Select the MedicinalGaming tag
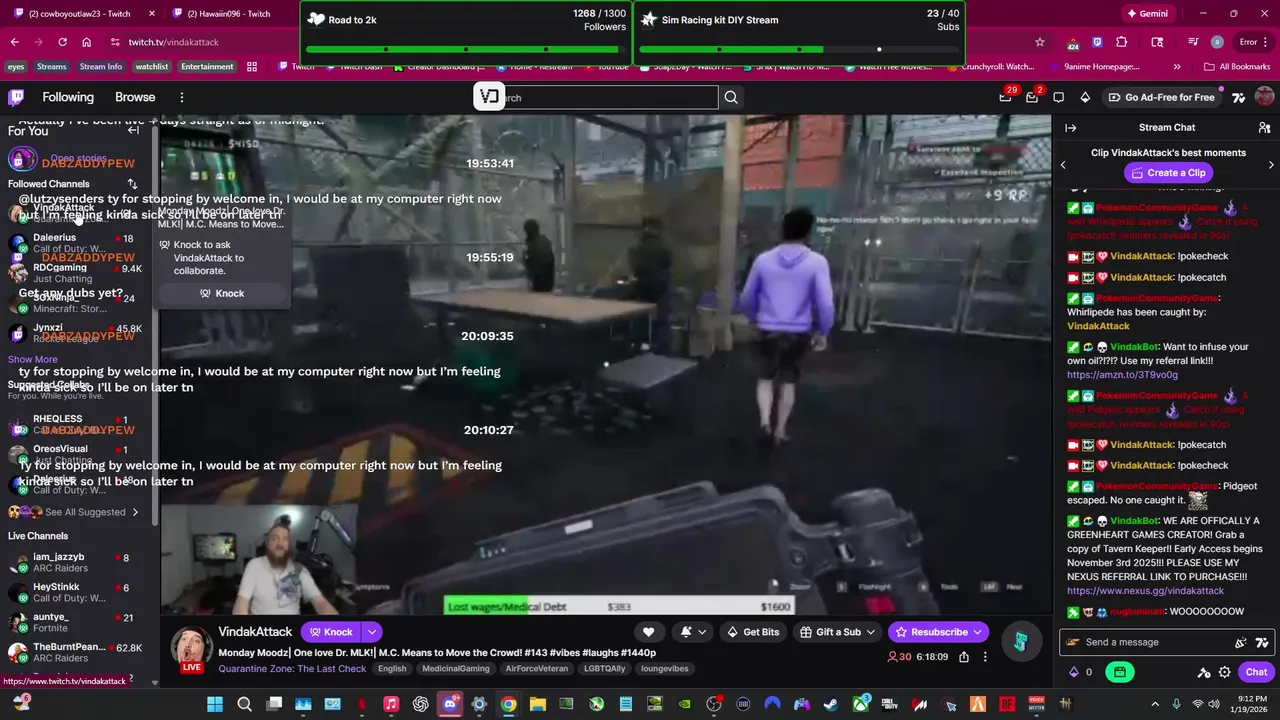The width and height of the screenshot is (1280, 720). click(x=455, y=668)
